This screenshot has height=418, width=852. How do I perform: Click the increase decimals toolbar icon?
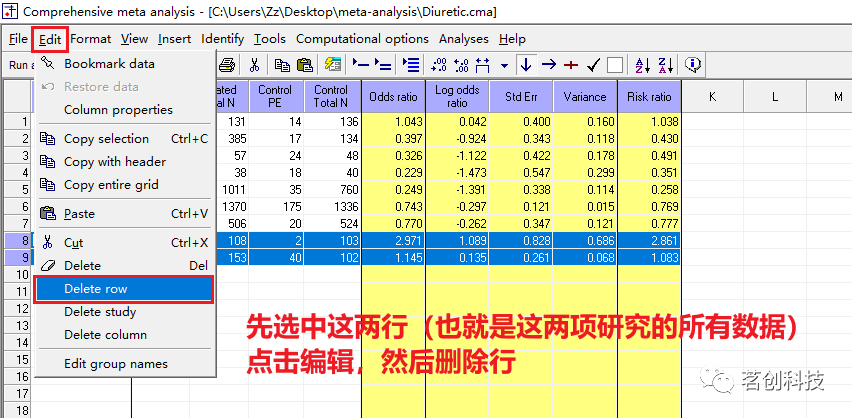(x=438, y=65)
